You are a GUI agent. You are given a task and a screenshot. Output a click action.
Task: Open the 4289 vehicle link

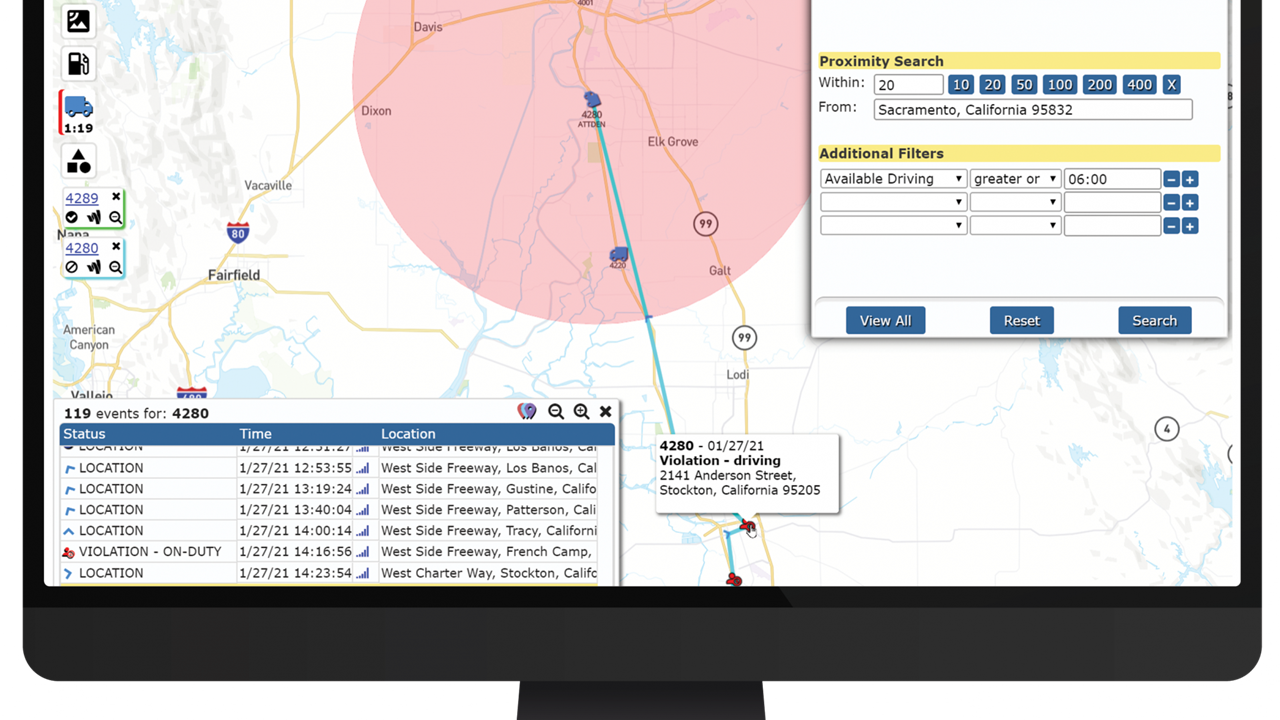click(x=82, y=198)
